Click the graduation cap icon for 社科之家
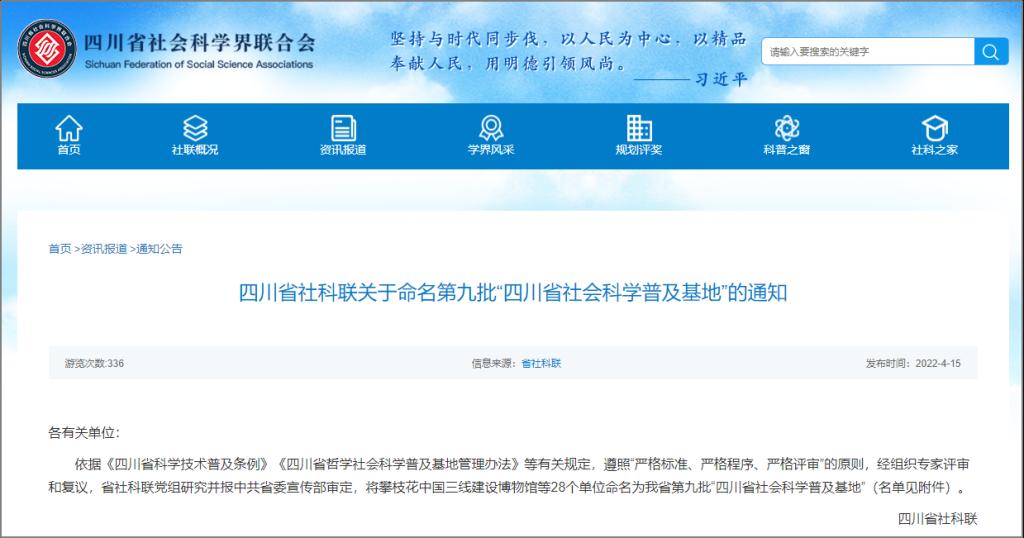This screenshot has height=538, width=1024. tap(934, 127)
